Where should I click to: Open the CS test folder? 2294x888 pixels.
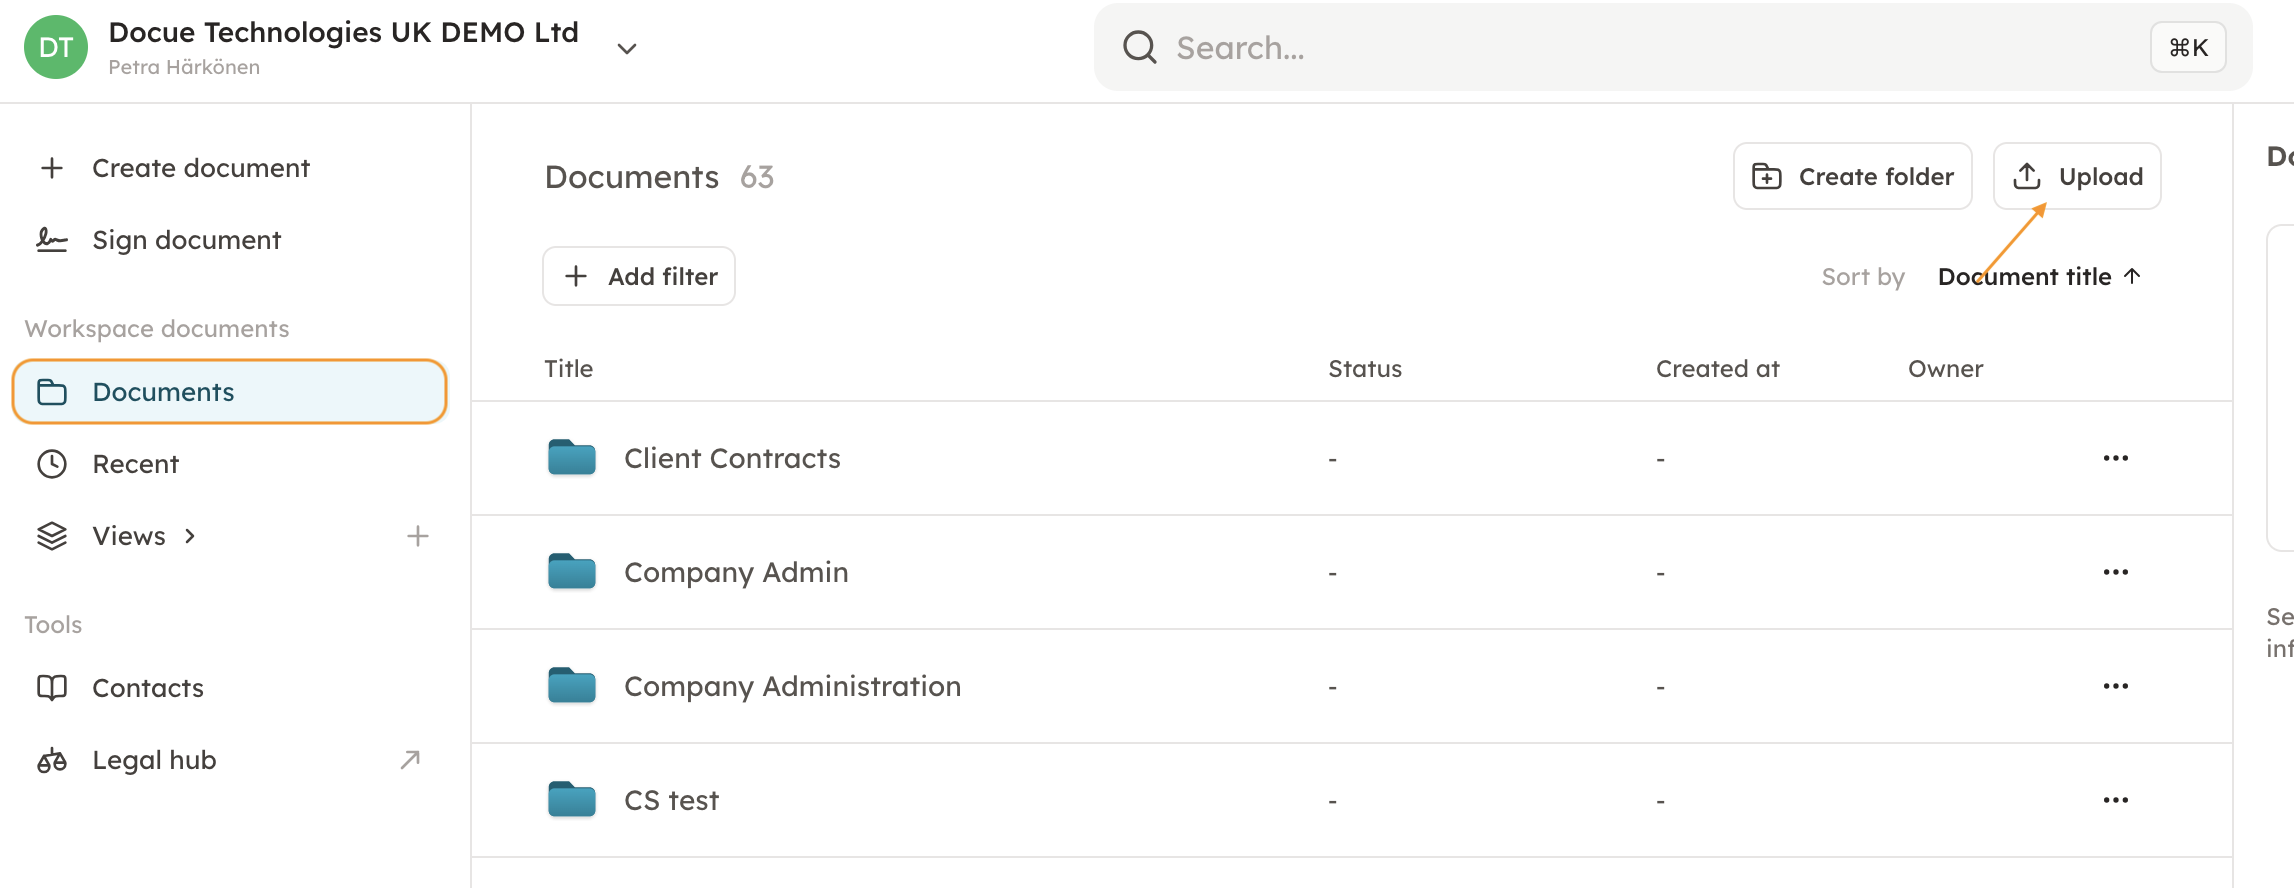(671, 800)
